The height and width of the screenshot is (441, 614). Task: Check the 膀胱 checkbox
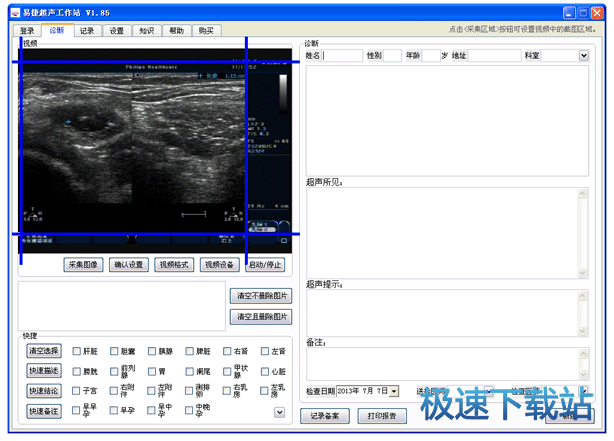click(x=77, y=371)
